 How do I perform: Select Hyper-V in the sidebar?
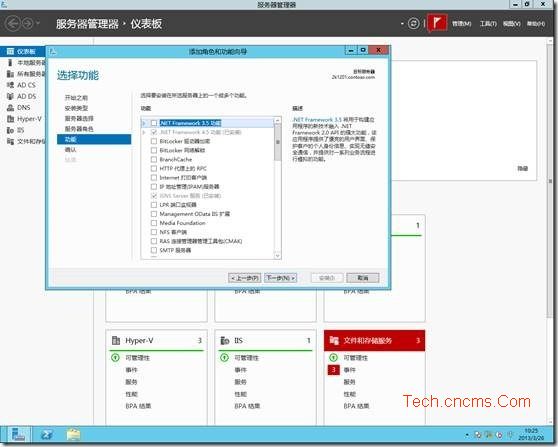point(29,119)
